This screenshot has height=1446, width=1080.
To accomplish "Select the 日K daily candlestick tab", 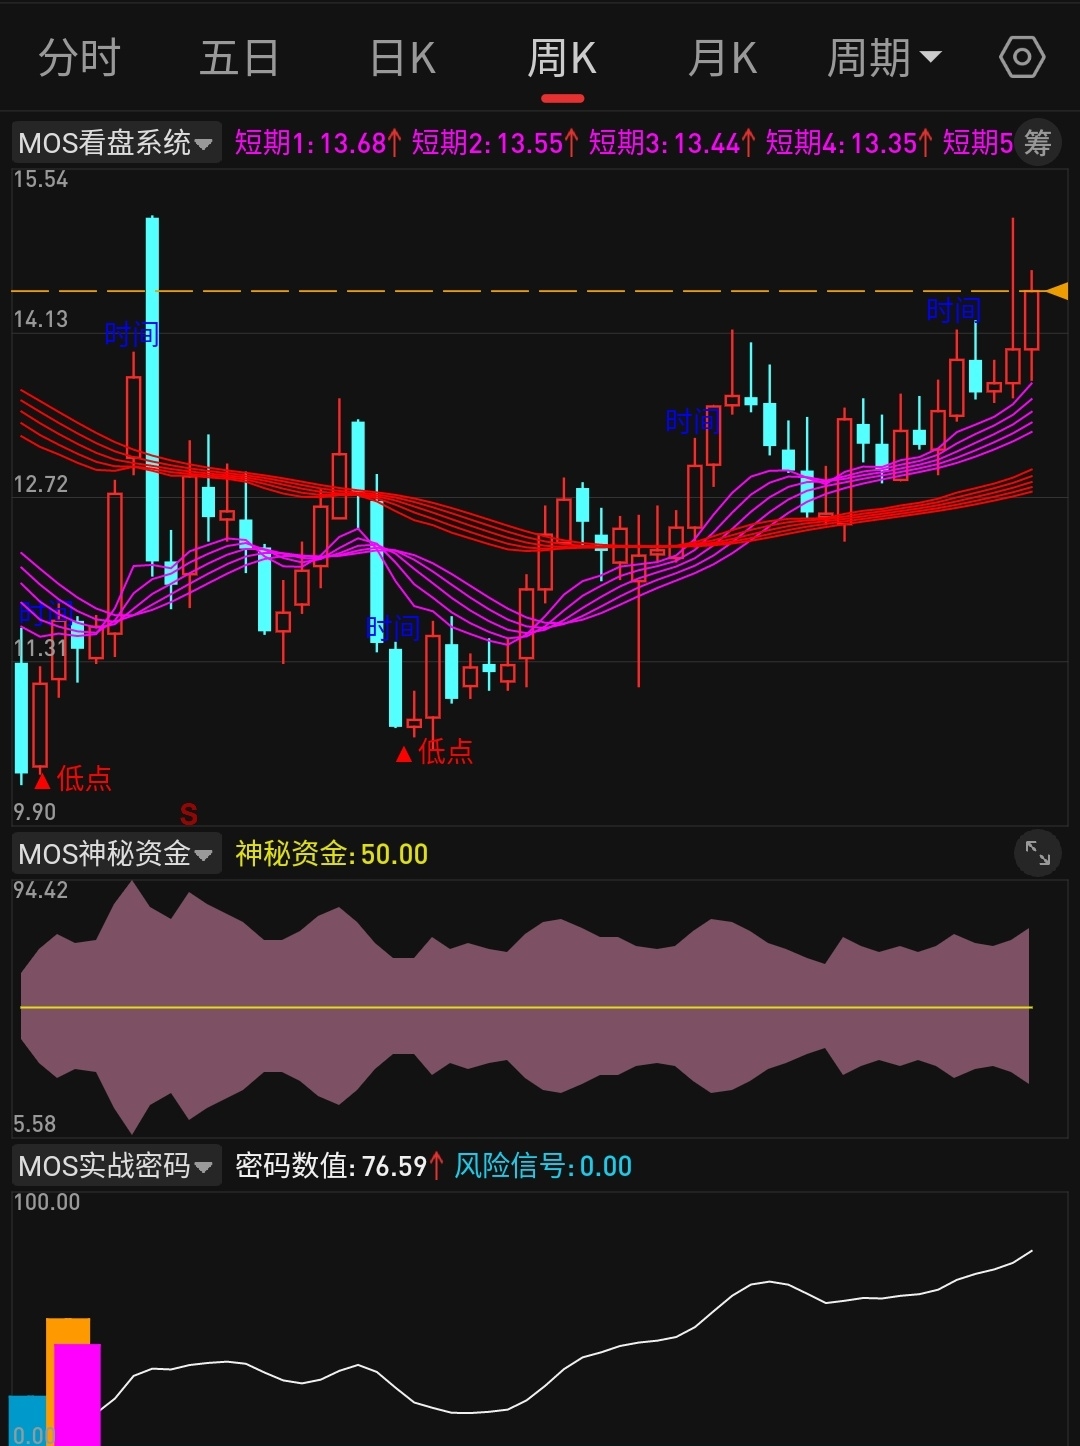I will tap(402, 59).
